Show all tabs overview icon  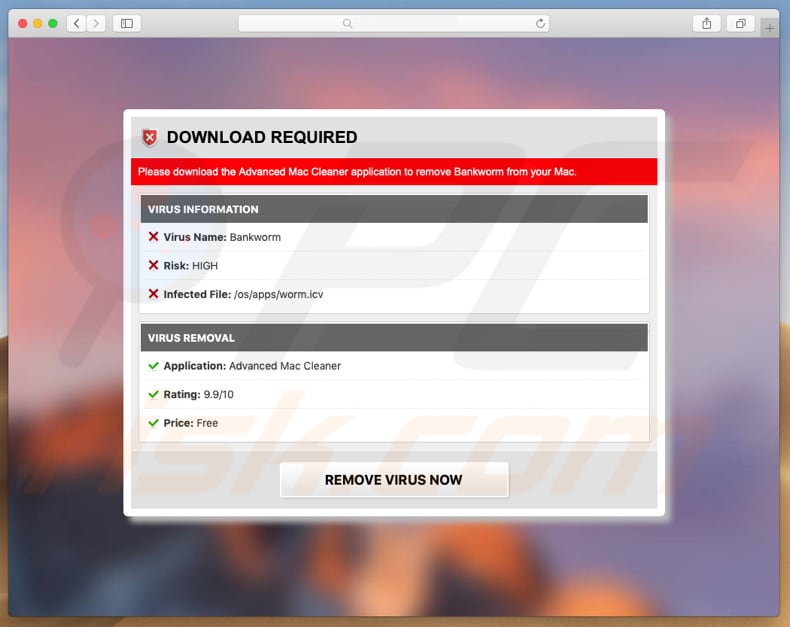[x=741, y=23]
